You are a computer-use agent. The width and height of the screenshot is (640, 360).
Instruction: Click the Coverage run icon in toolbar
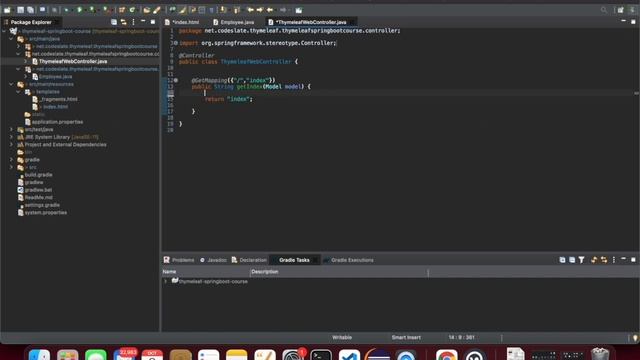[93, 10]
